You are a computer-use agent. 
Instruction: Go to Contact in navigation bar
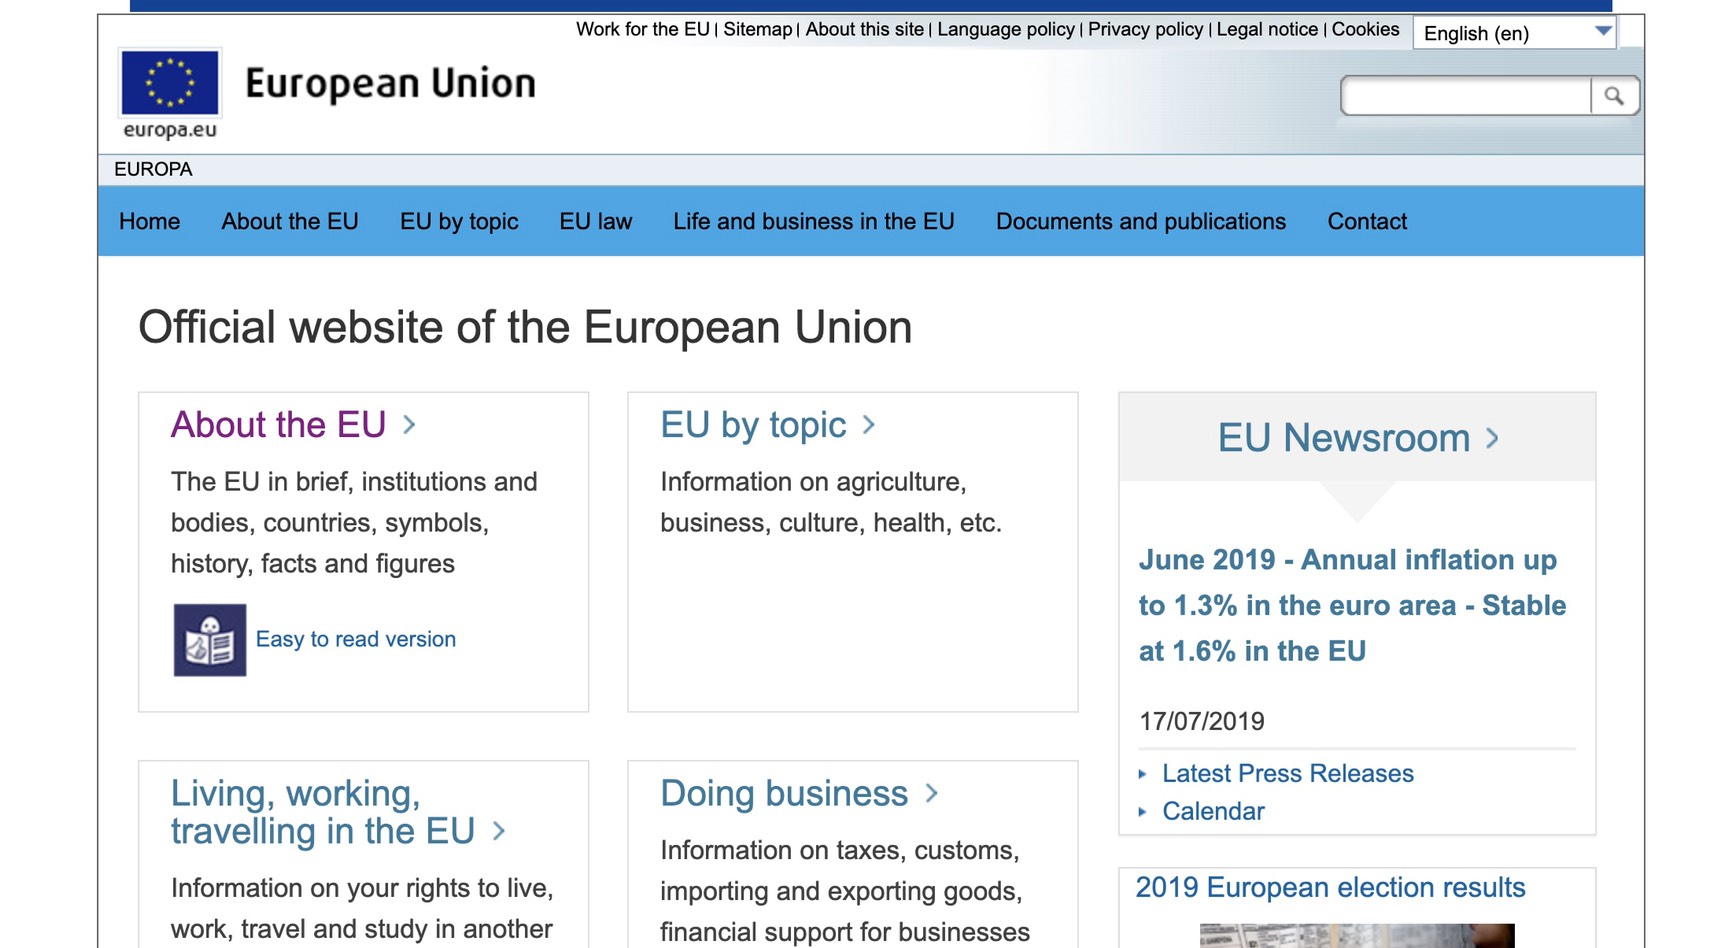tap(1367, 221)
